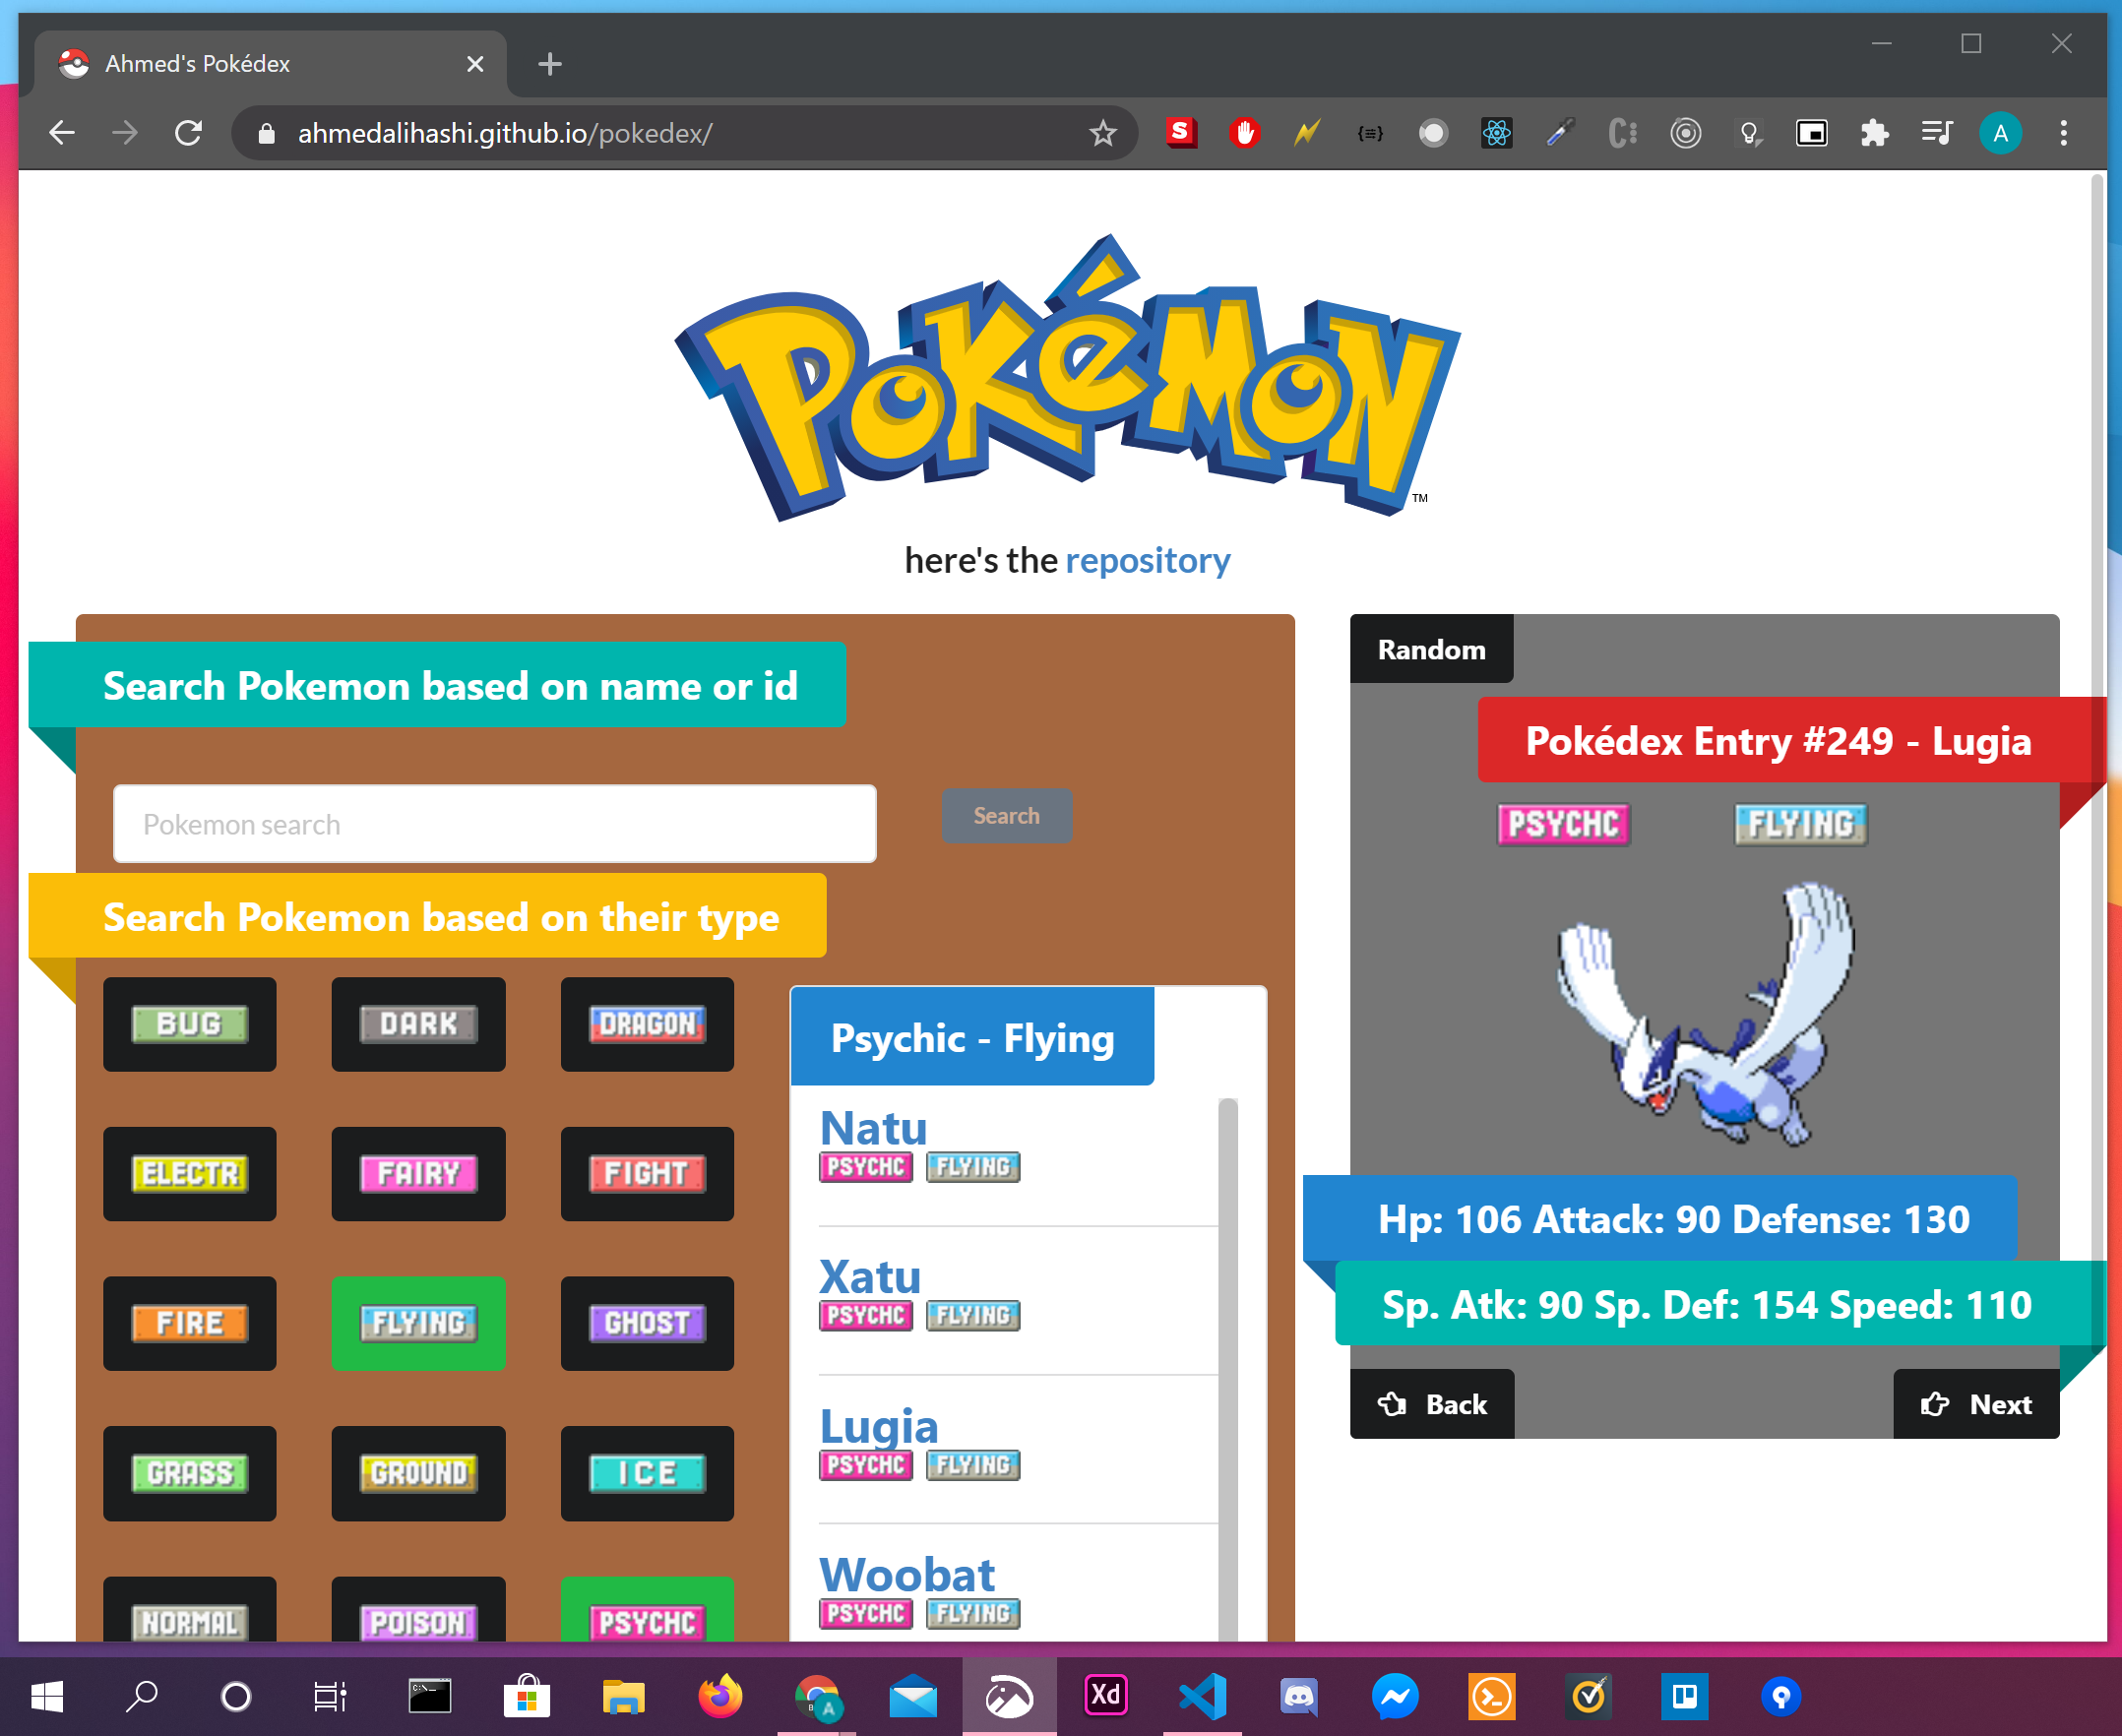Open a new browser tab

550,65
